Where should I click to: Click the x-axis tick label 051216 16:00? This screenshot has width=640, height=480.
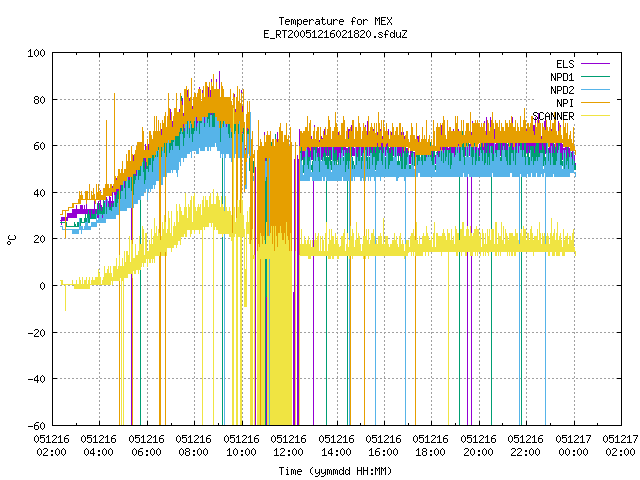pyautogui.click(x=383, y=446)
